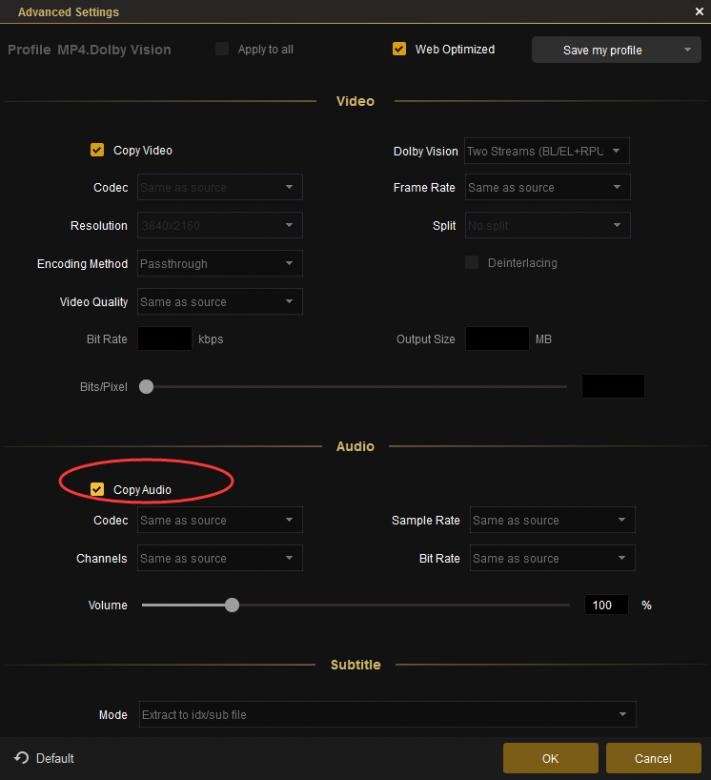
Task: Toggle the Web Optimized checkbox
Action: (x=399, y=49)
